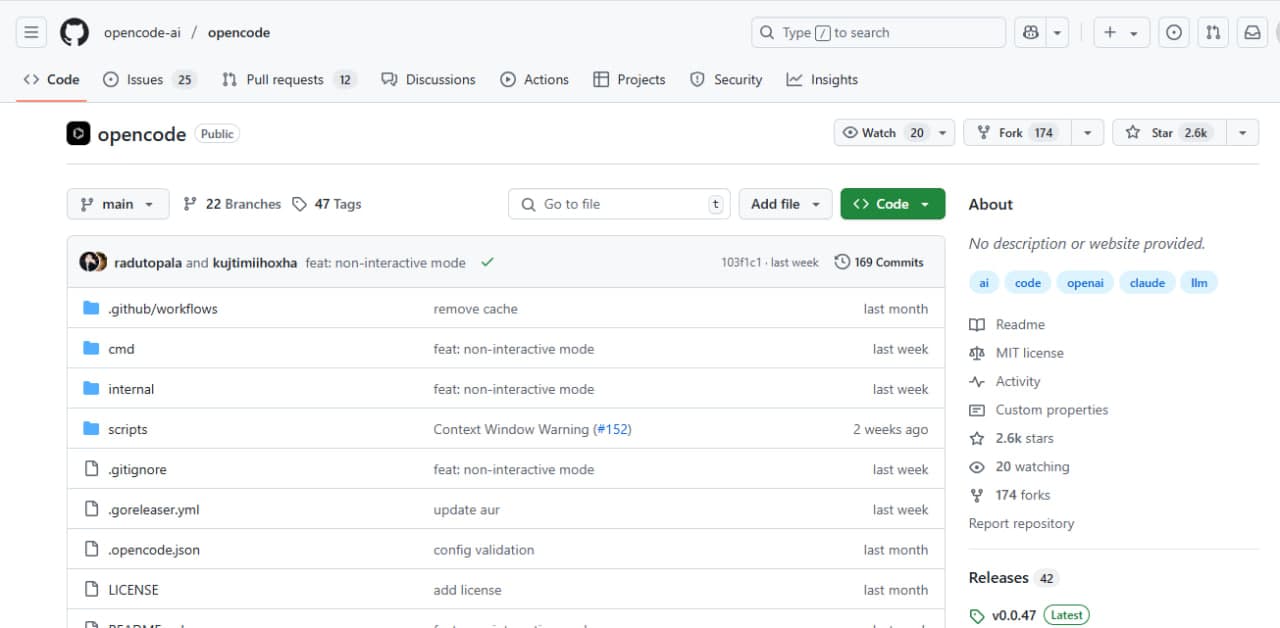Switch to the Pull requests tab

289,80
